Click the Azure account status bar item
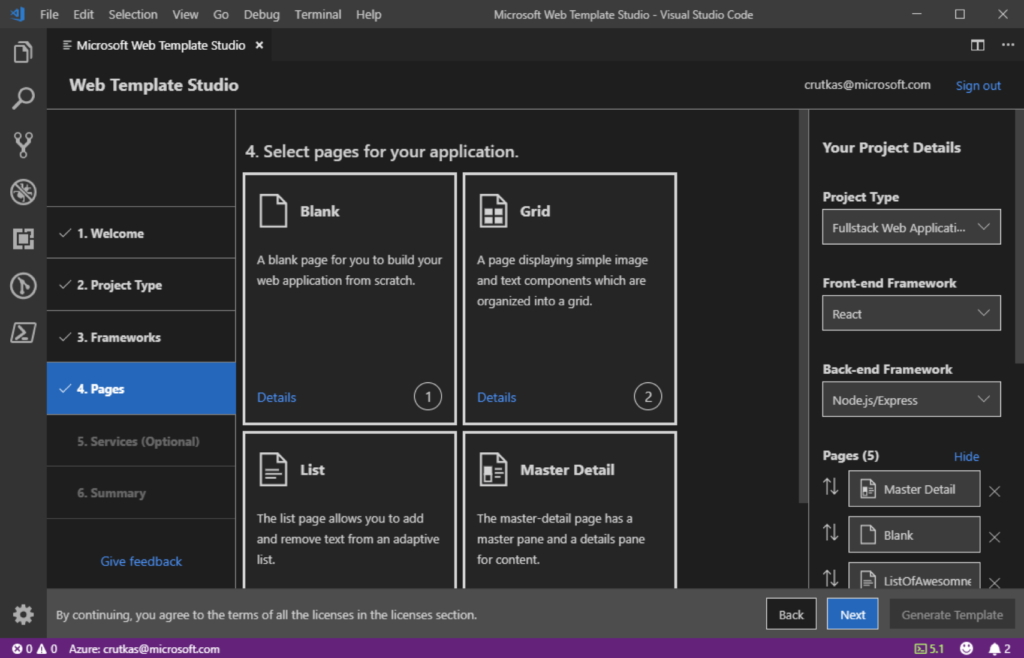The image size is (1024, 658). pos(144,649)
